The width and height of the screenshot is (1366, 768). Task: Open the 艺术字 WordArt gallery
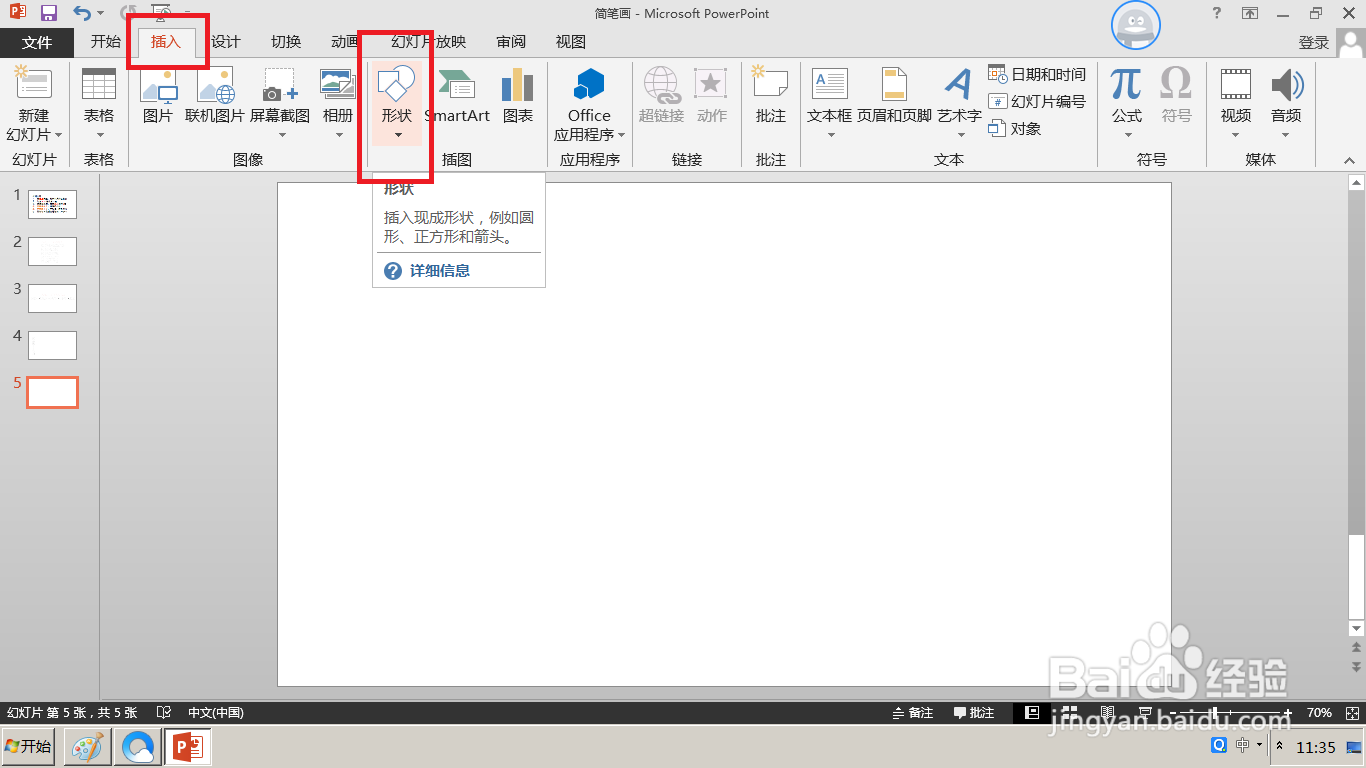[x=959, y=104]
